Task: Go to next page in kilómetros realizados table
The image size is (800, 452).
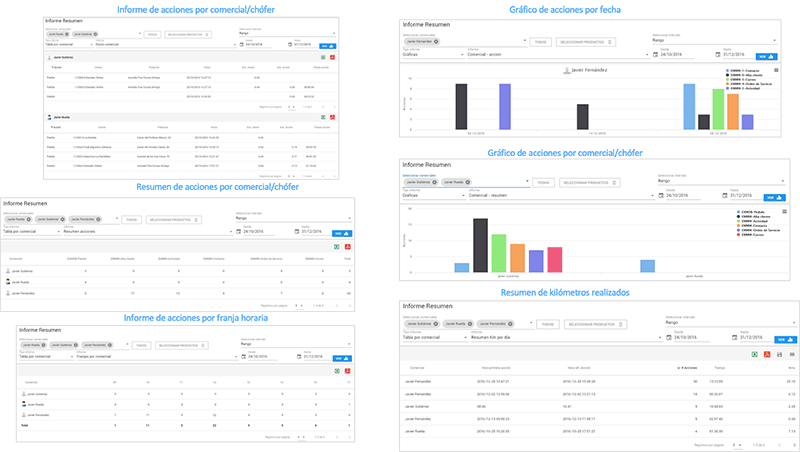Action: tap(793, 445)
